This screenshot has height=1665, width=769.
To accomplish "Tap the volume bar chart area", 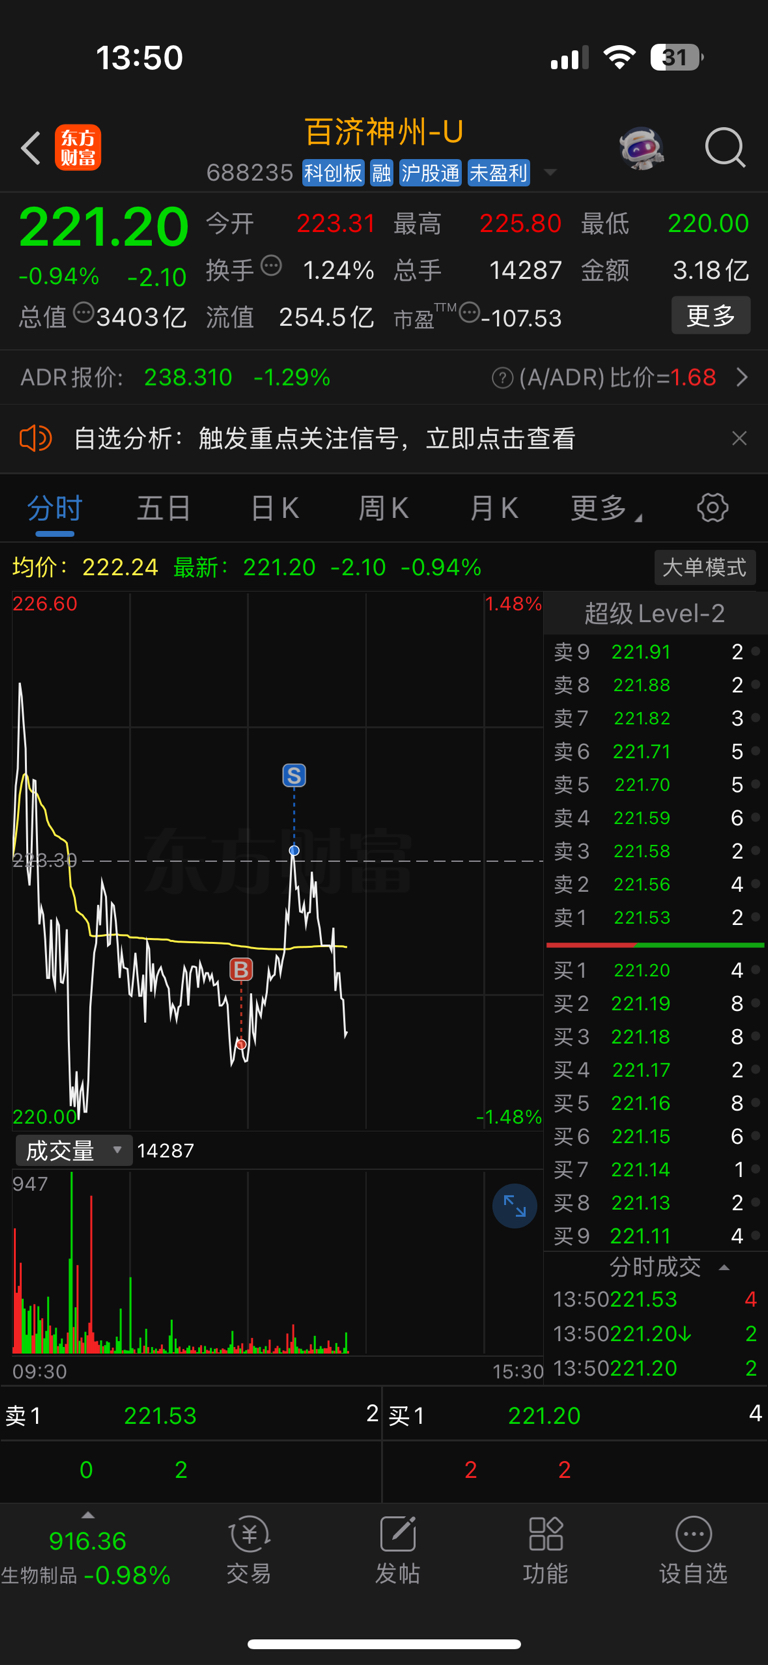I will click(278, 1262).
